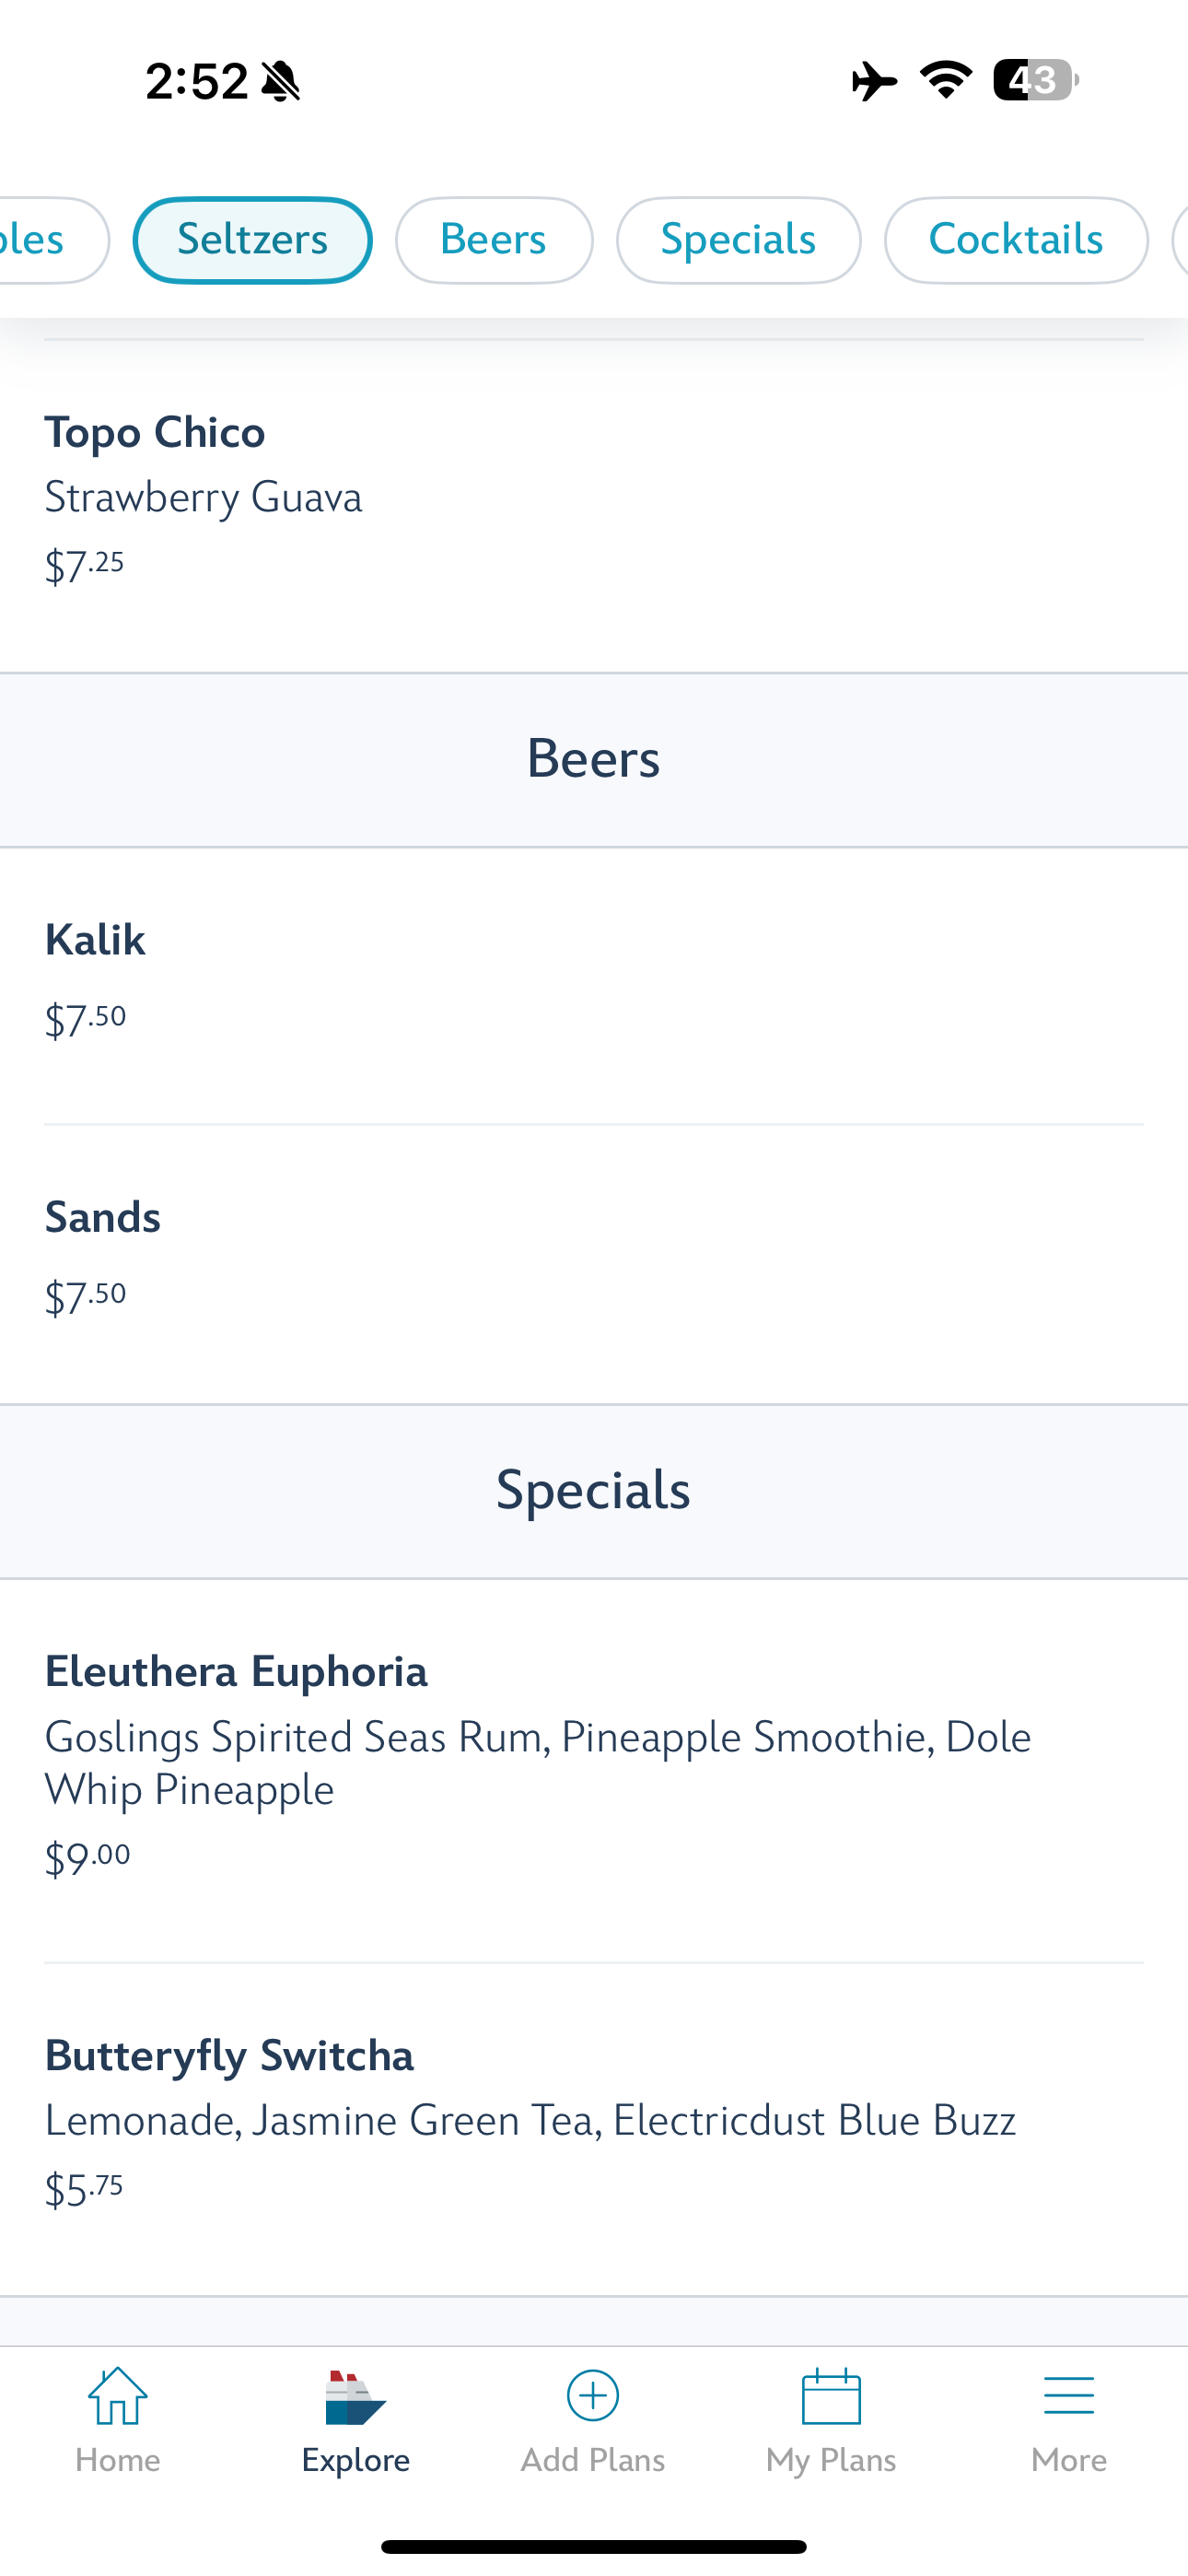Open the Butteryfly Switcha special
Viewport: 1188px width, 2576px height.
coord(594,2128)
